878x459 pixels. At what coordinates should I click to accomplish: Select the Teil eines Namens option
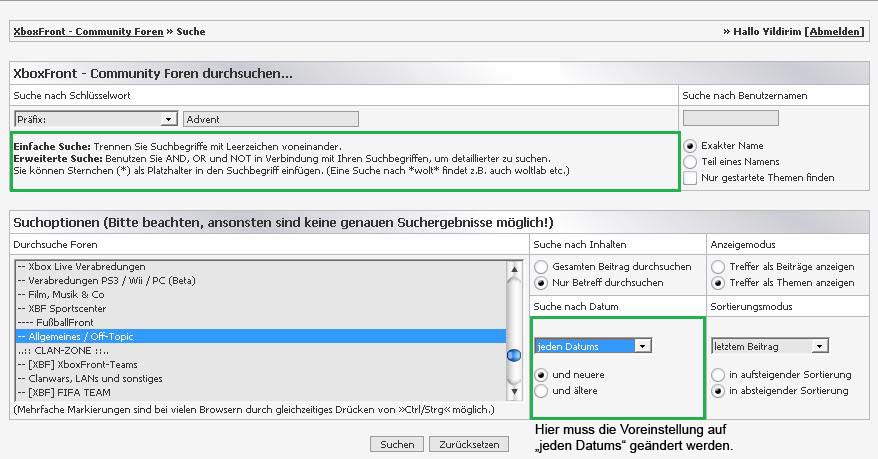pyautogui.click(x=690, y=161)
